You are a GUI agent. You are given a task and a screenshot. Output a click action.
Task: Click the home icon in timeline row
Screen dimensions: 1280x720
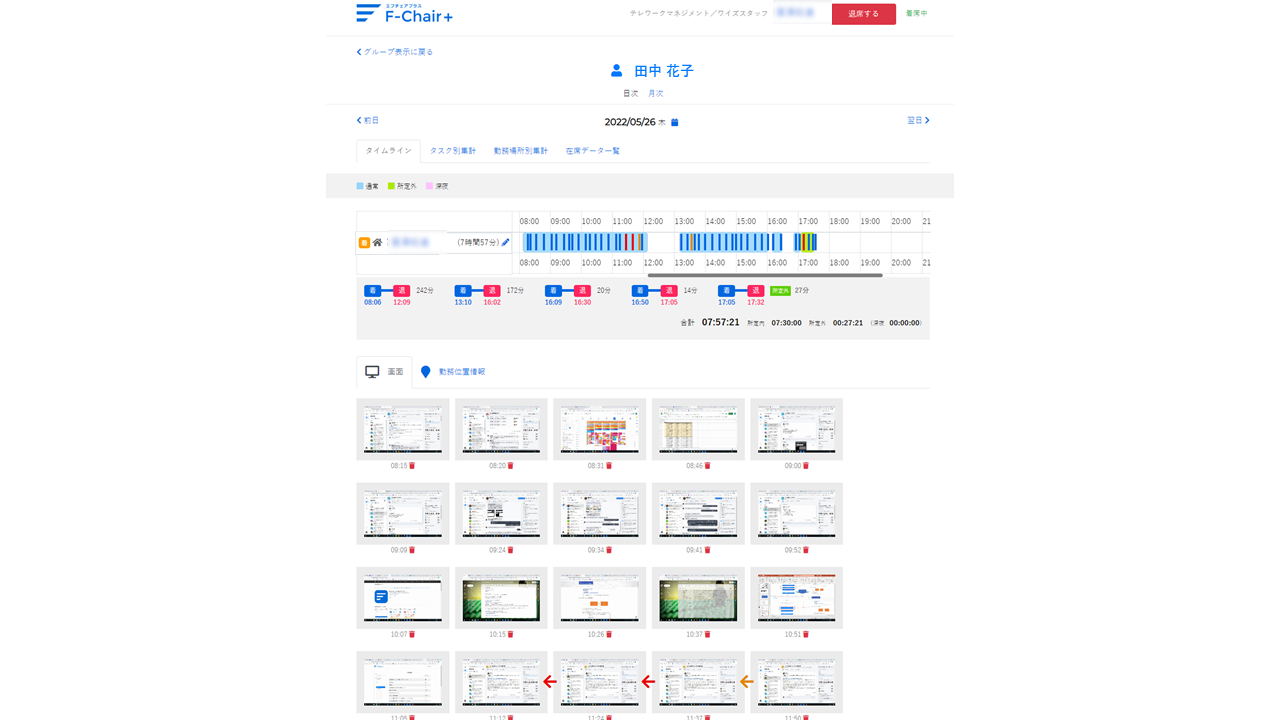[x=377, y=242]
